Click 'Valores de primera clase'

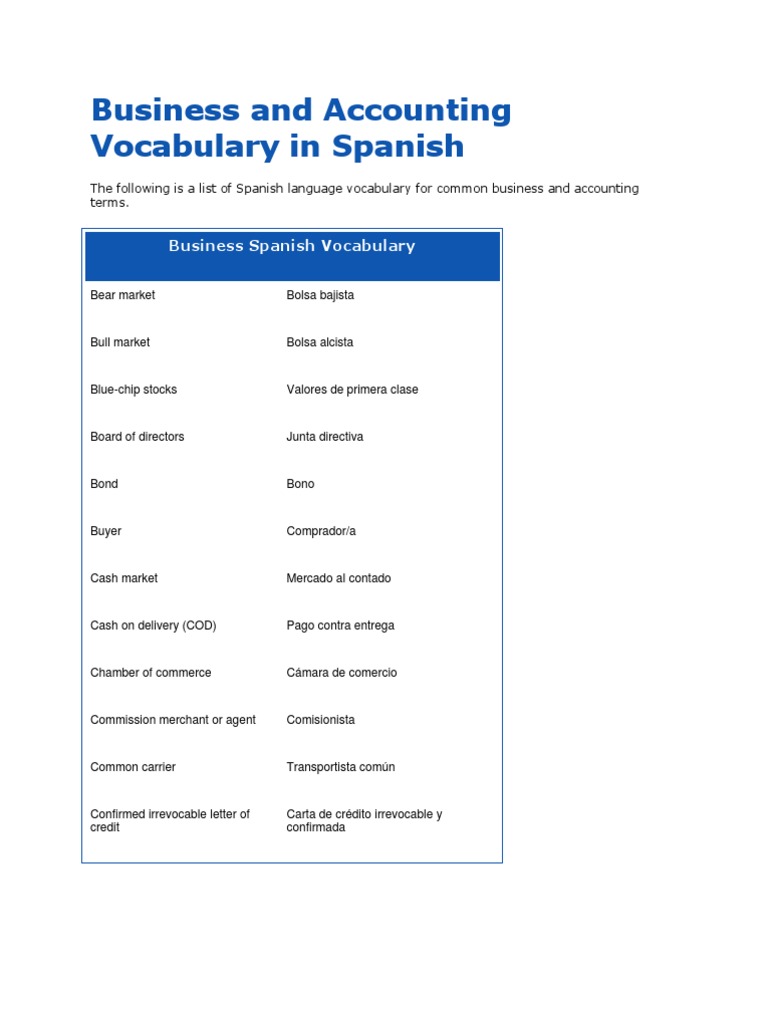(x=352, y=390)
